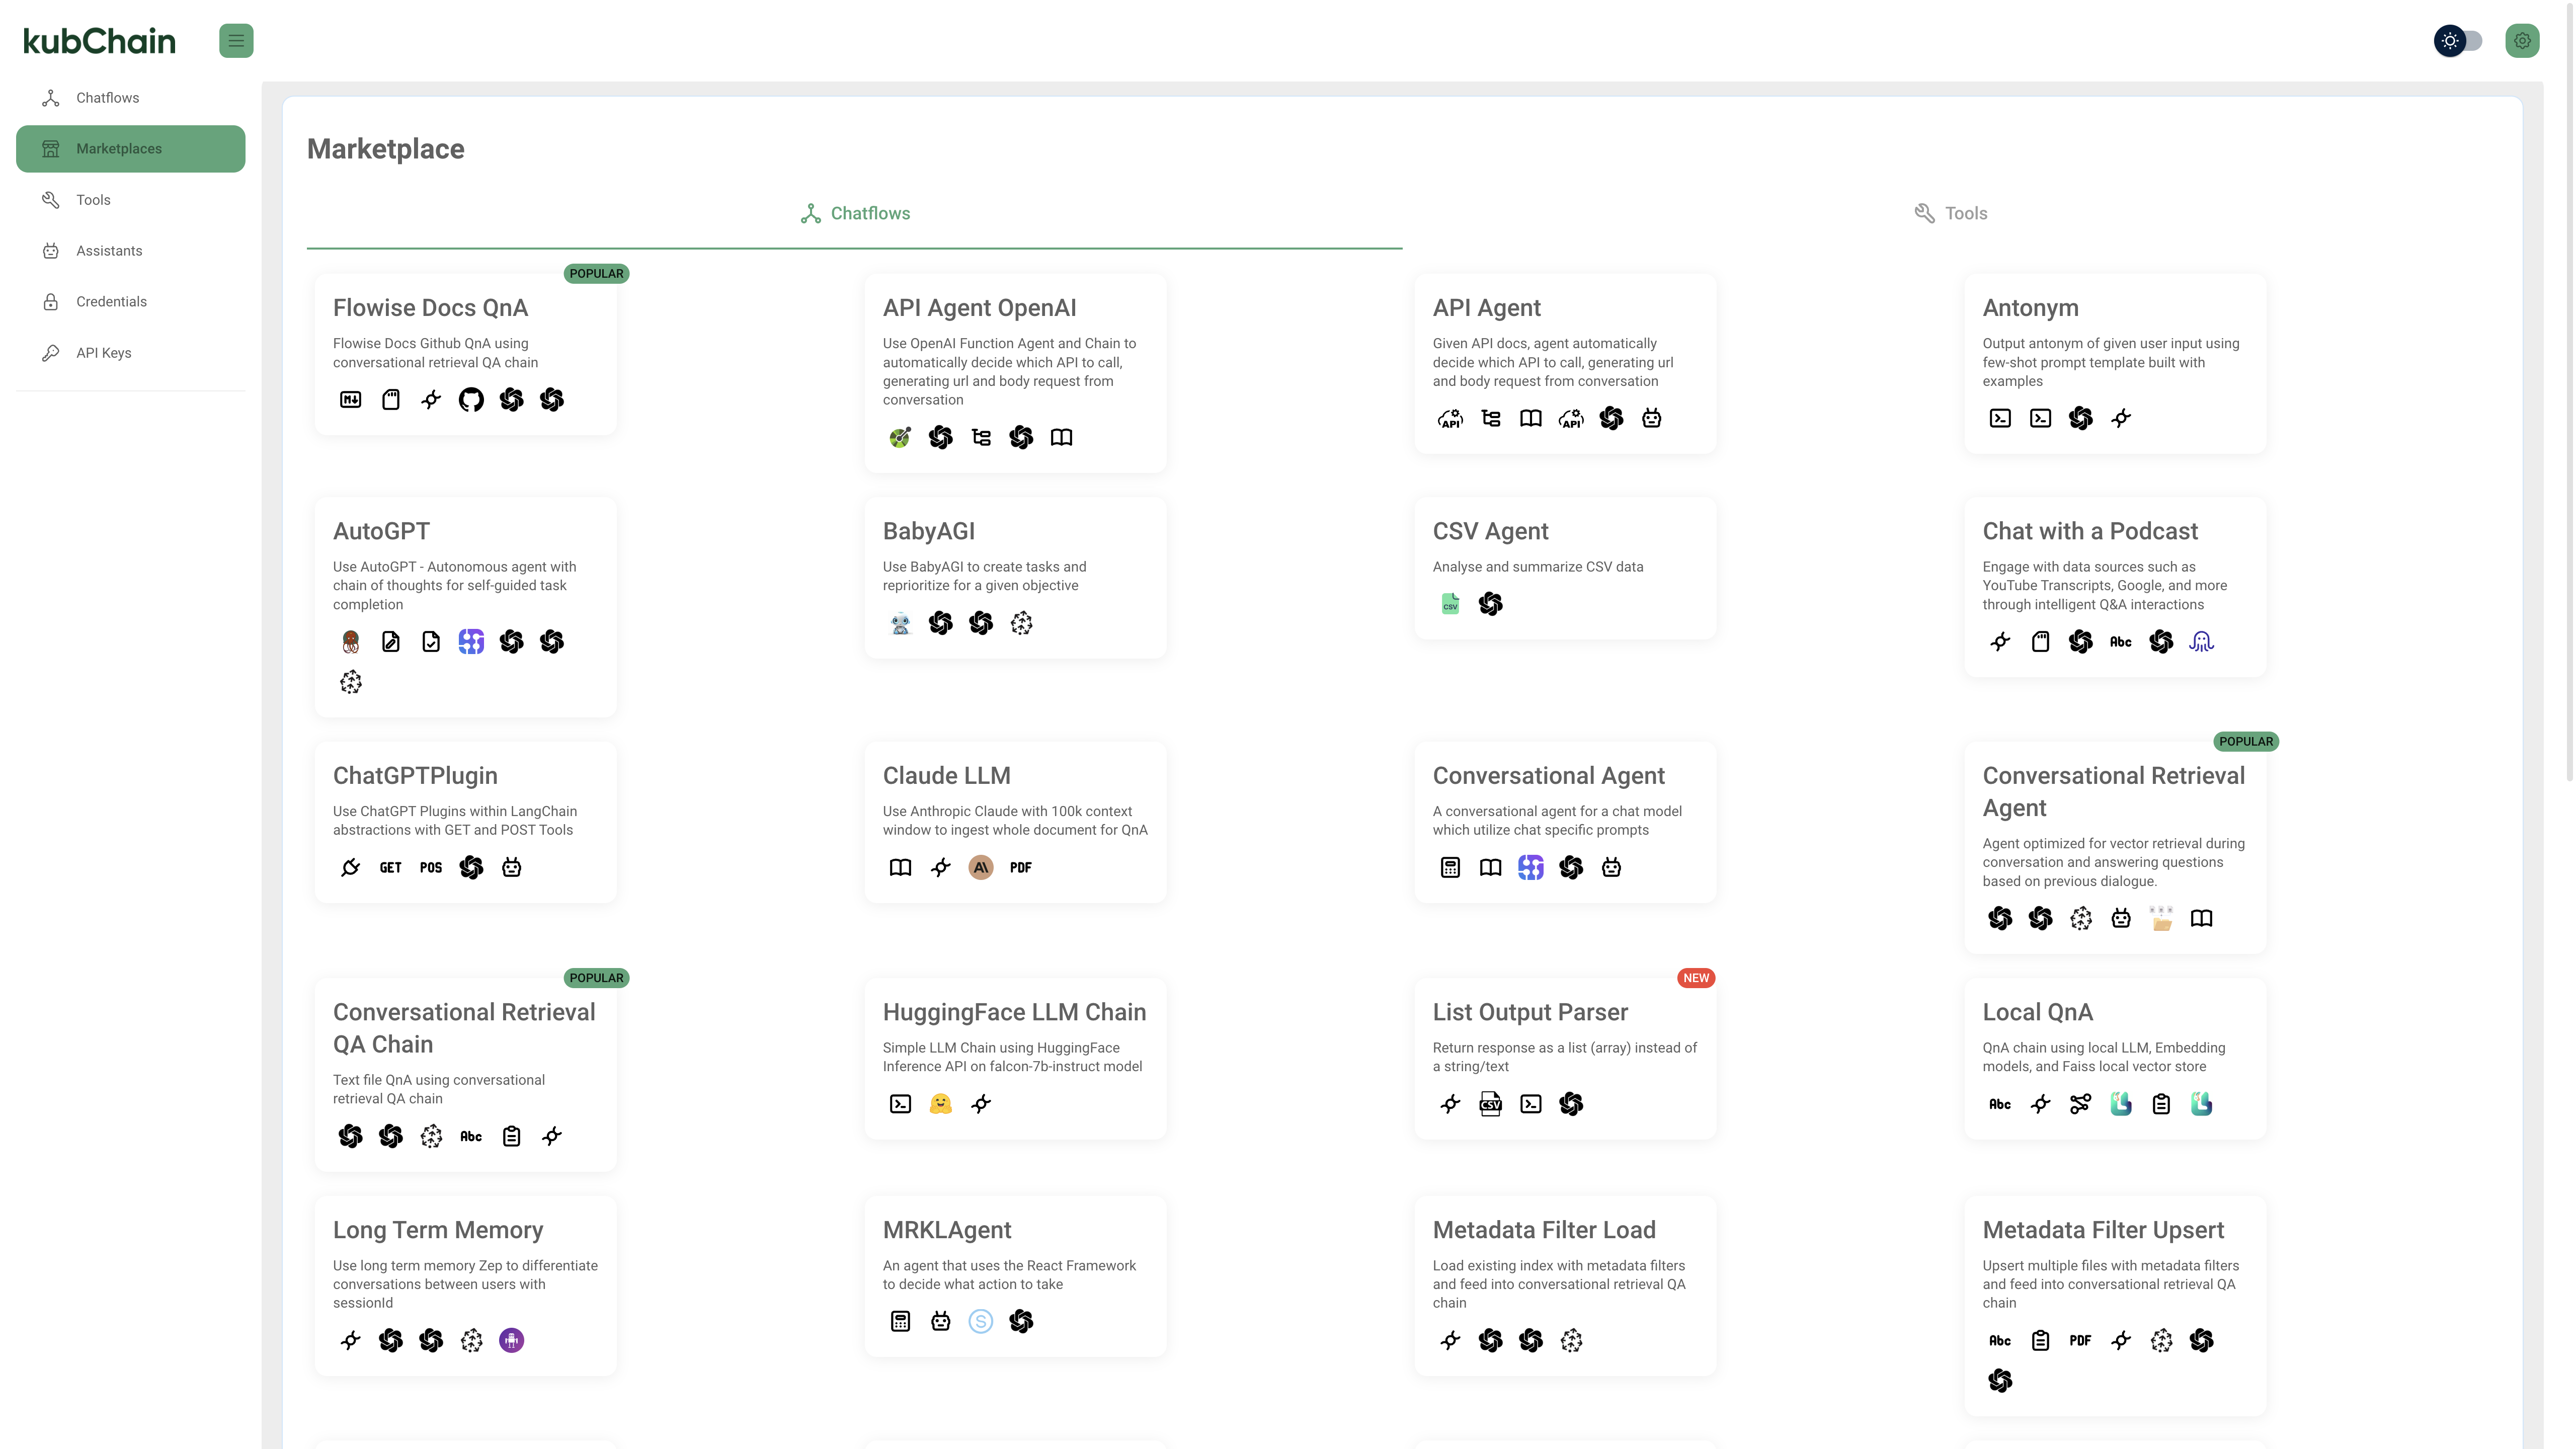Click the BabyAGI robot icon

pyautogui.click(x=900, y=623)
